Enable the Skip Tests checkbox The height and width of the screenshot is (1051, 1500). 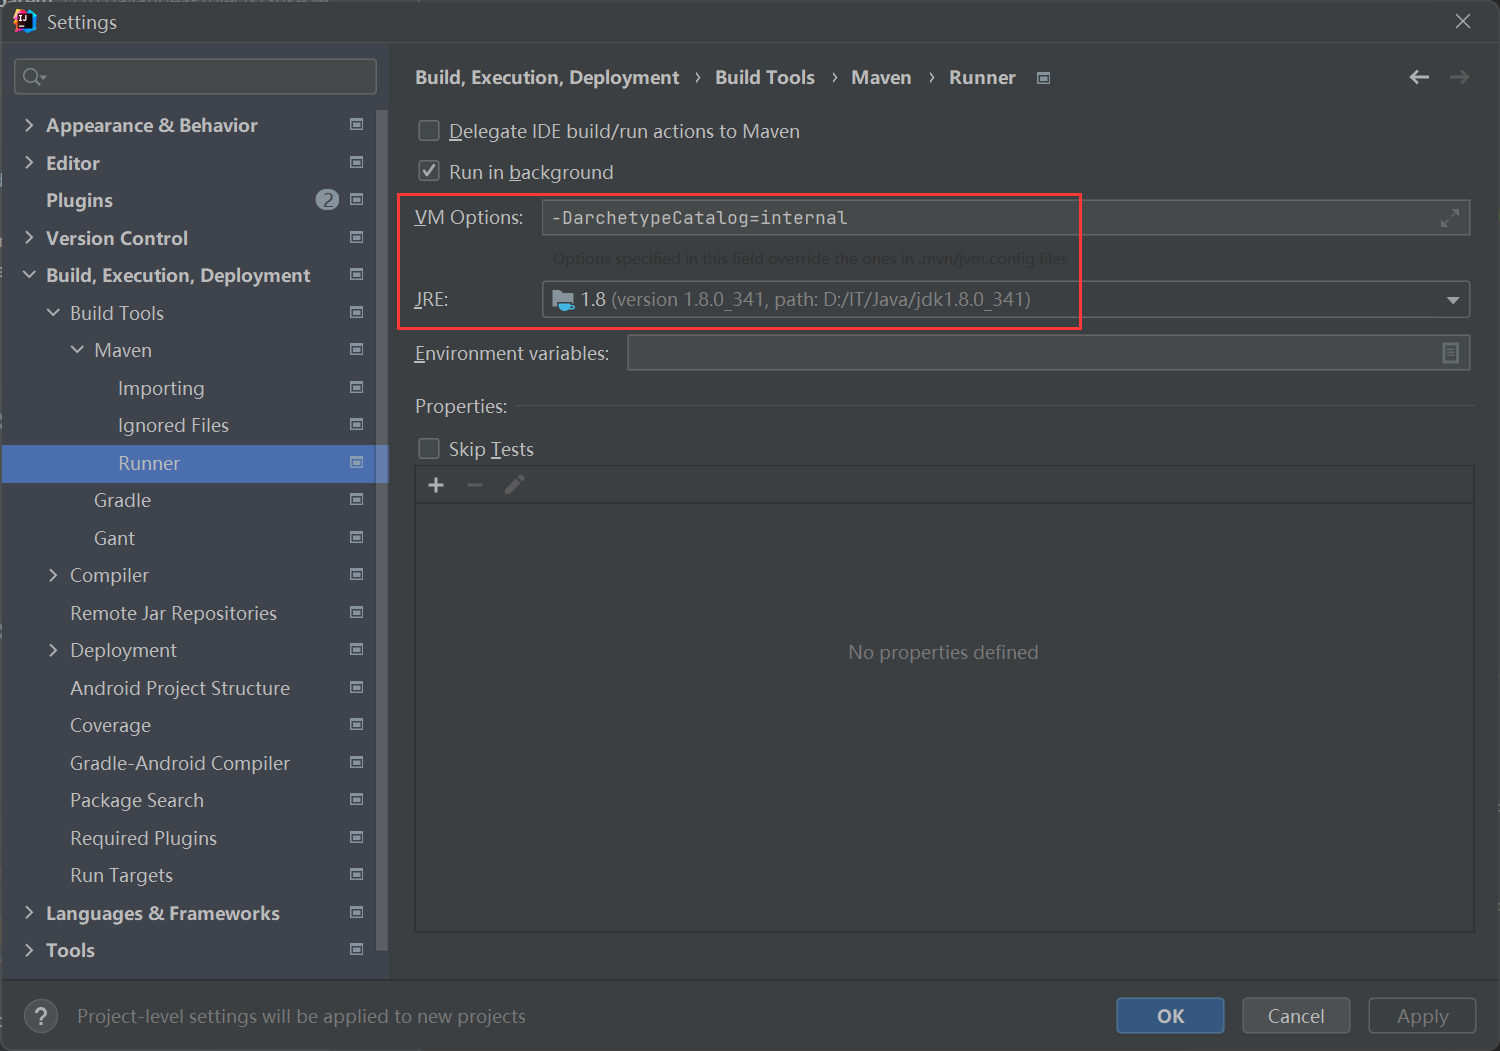(429, 448)
